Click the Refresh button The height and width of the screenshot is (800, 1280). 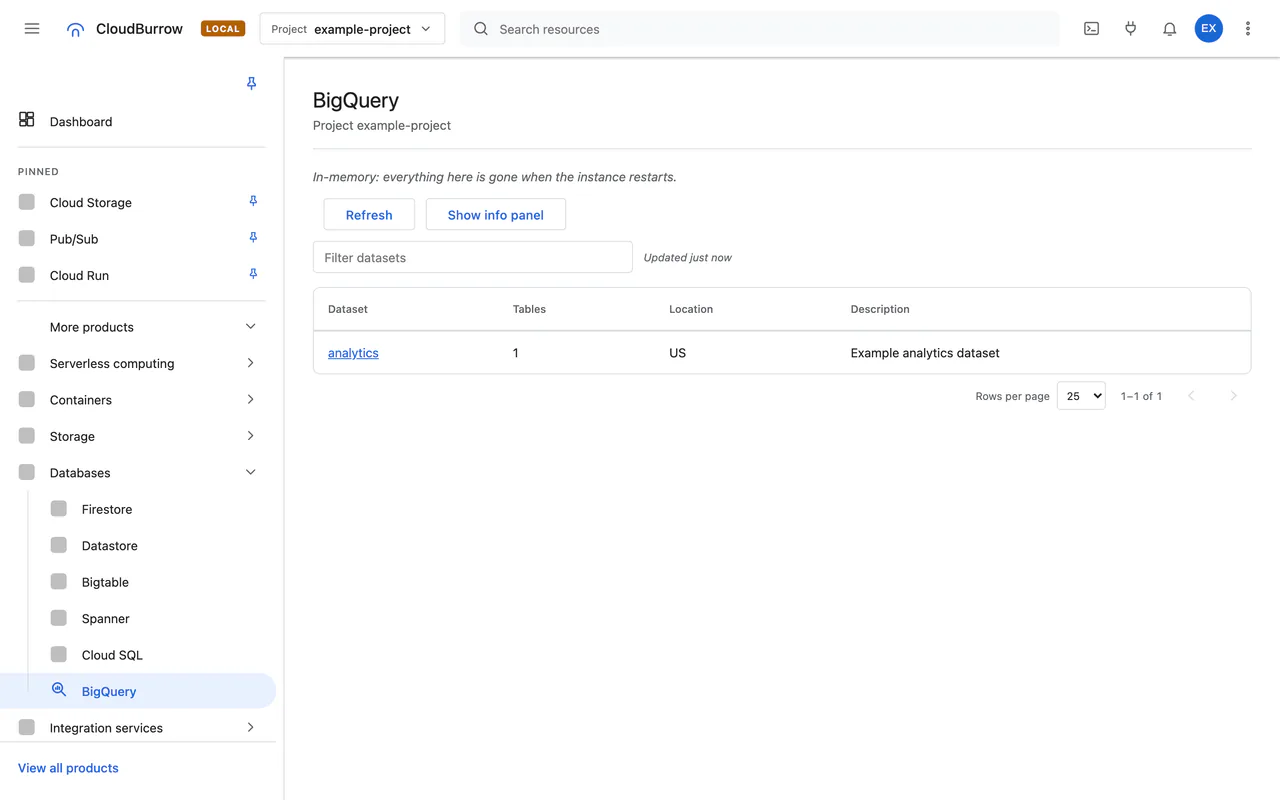pos(369,215)
